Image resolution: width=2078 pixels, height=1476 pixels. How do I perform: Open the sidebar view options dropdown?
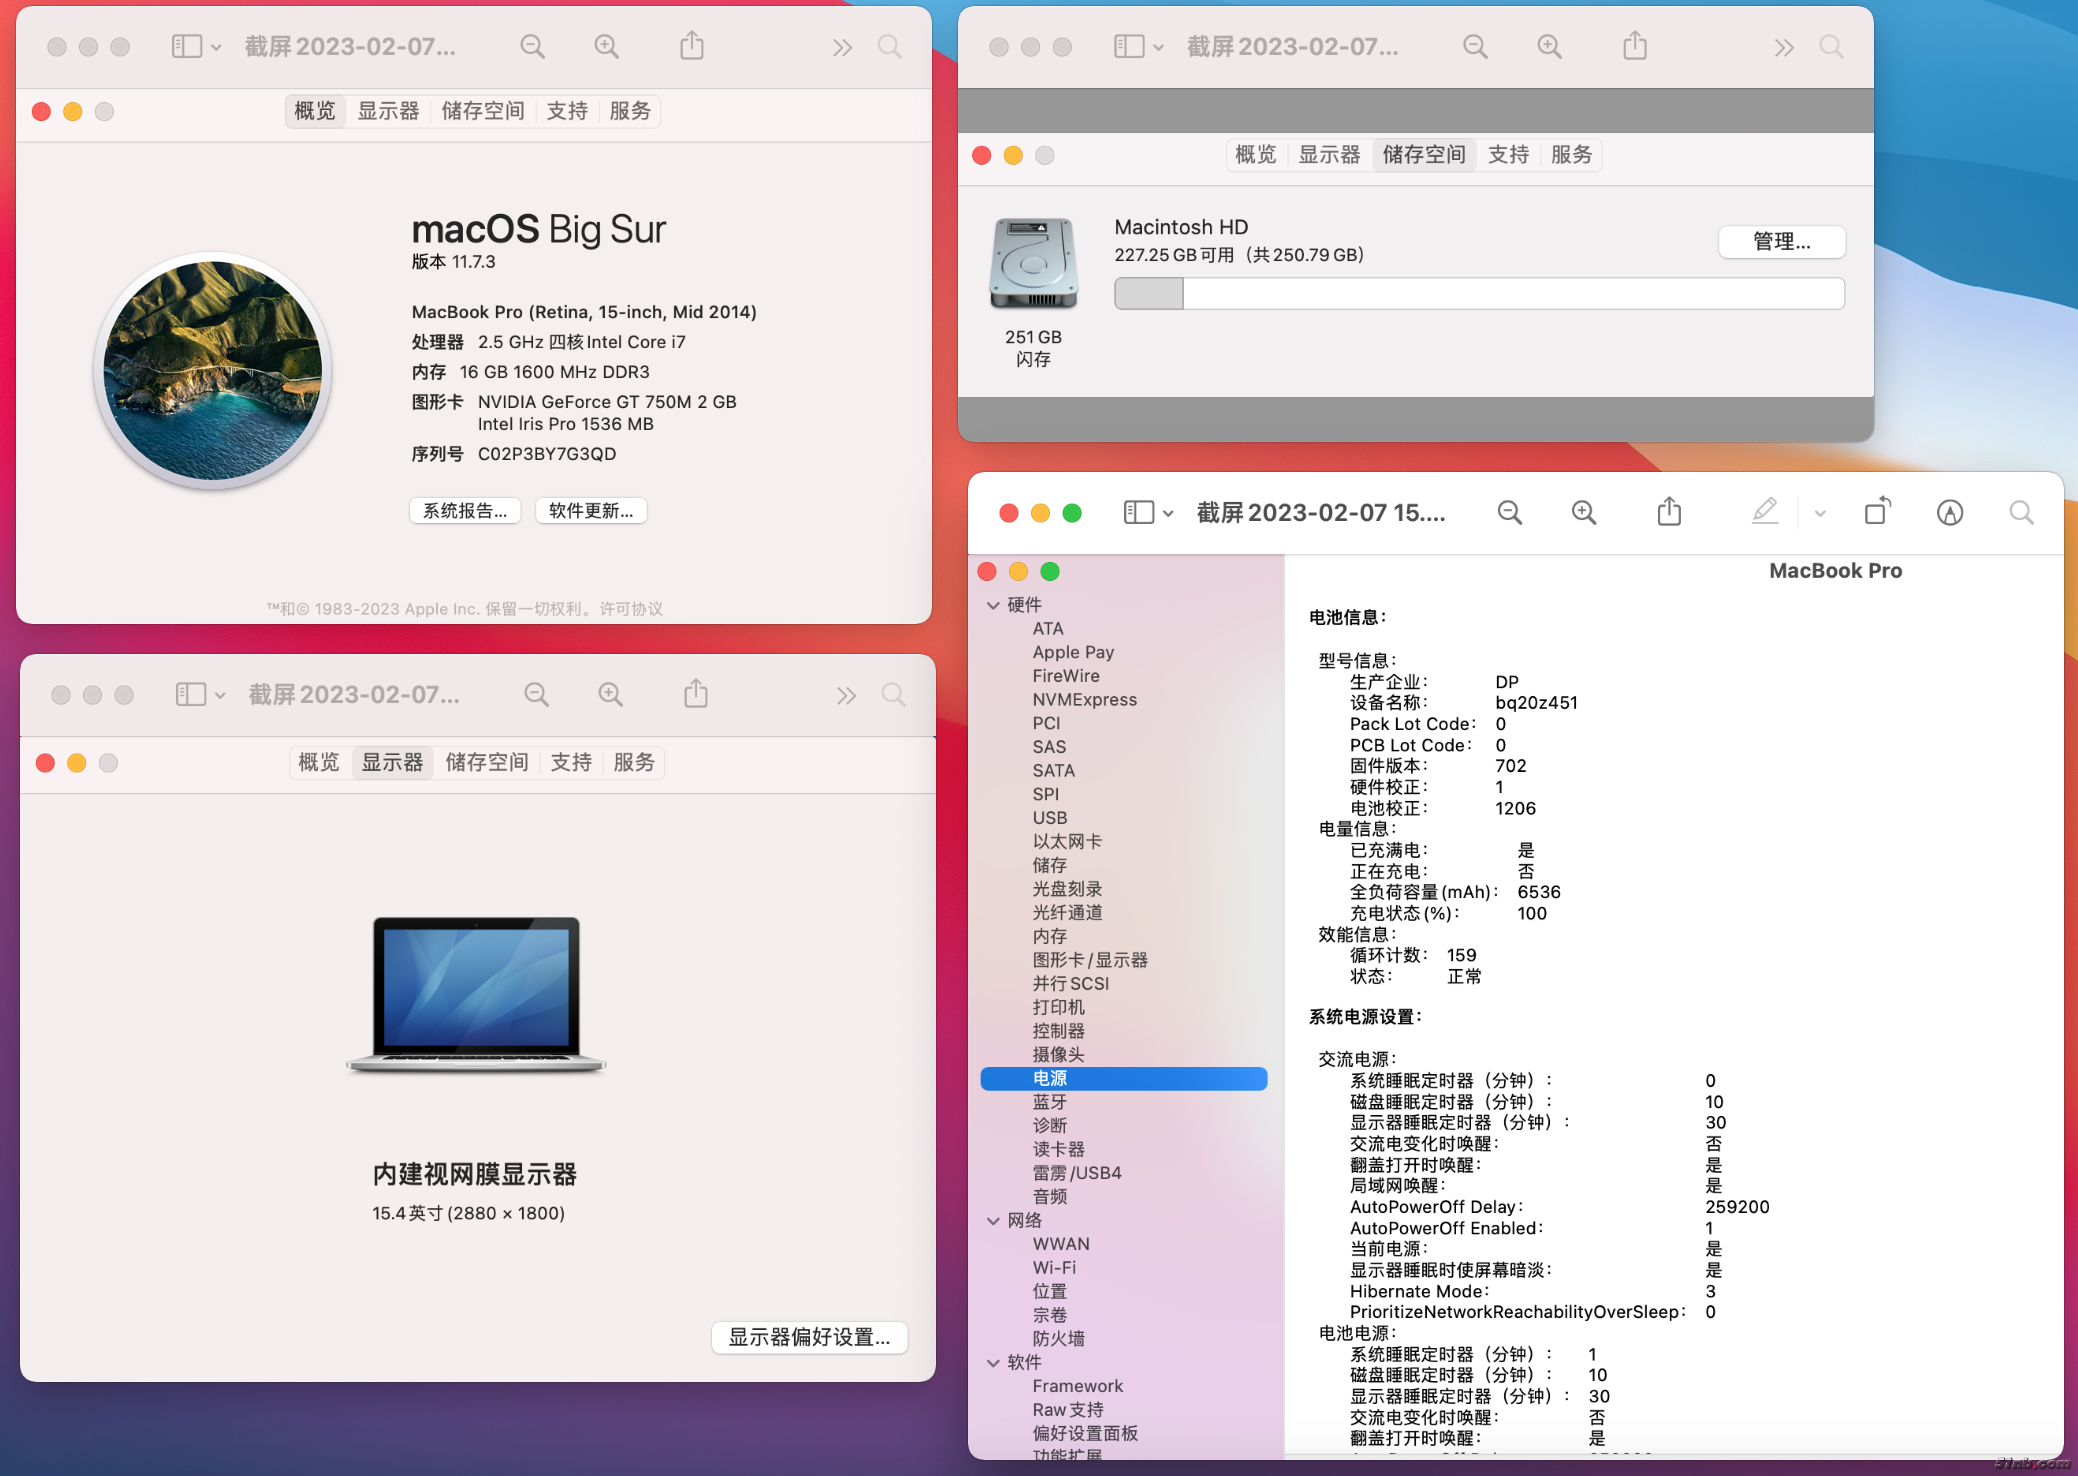click(1168, 512)
